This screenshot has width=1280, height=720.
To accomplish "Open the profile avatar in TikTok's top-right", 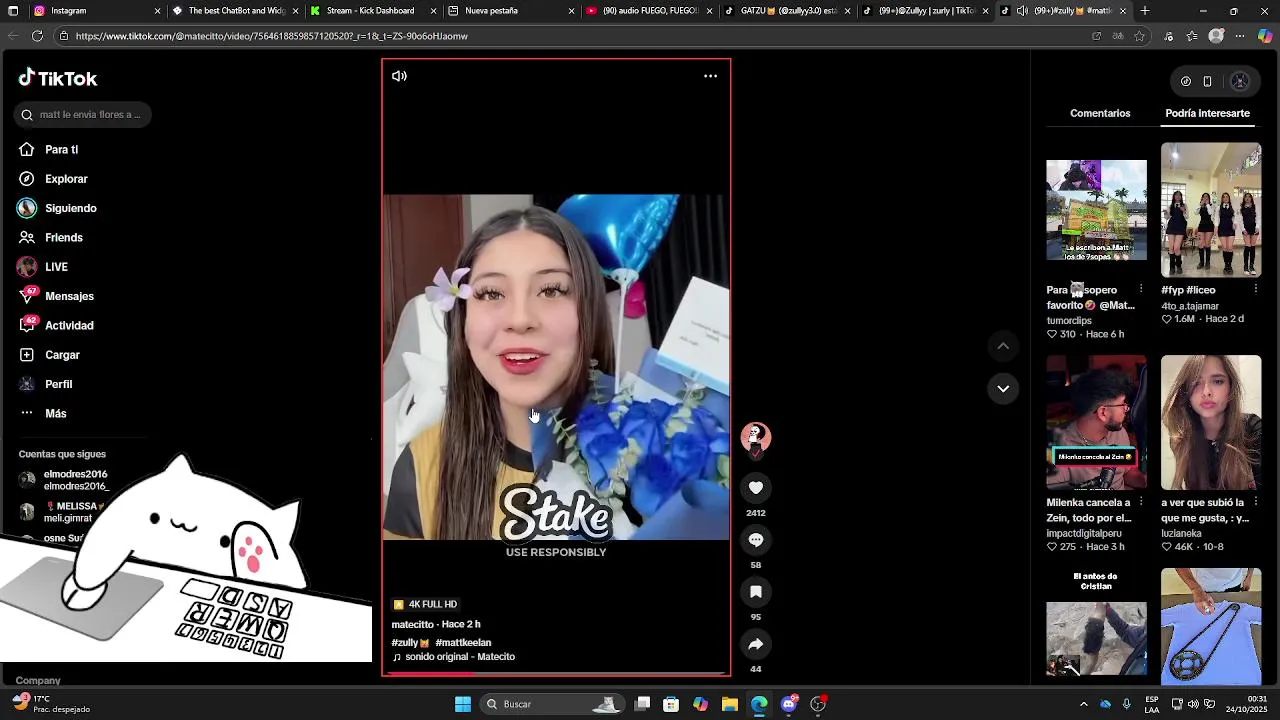I will pyautogui.click(x=1240, y=81).
